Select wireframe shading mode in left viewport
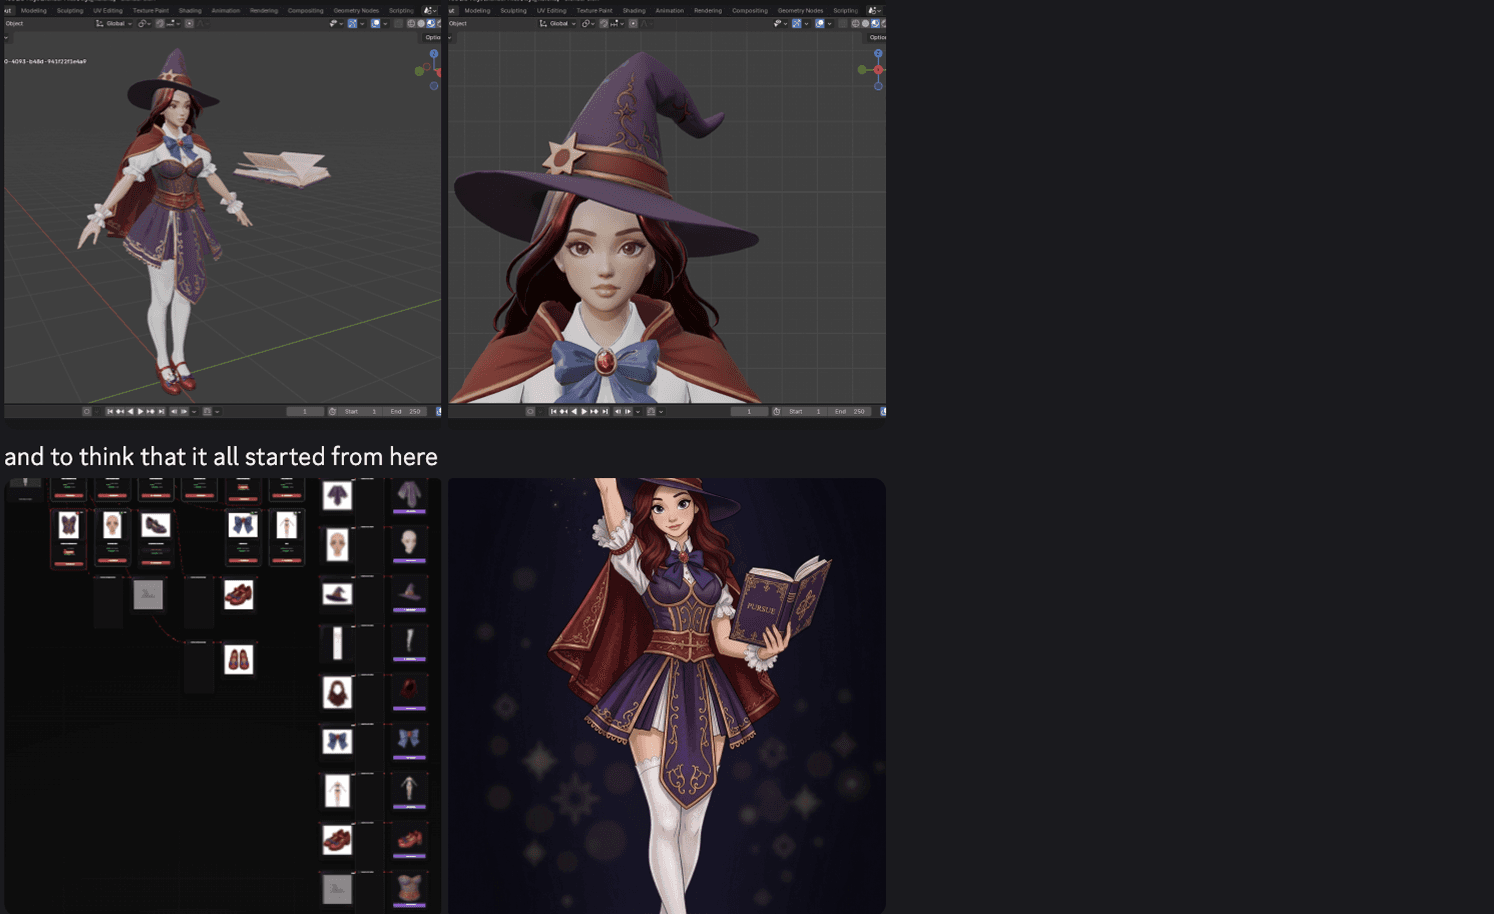 pos(411,23)
